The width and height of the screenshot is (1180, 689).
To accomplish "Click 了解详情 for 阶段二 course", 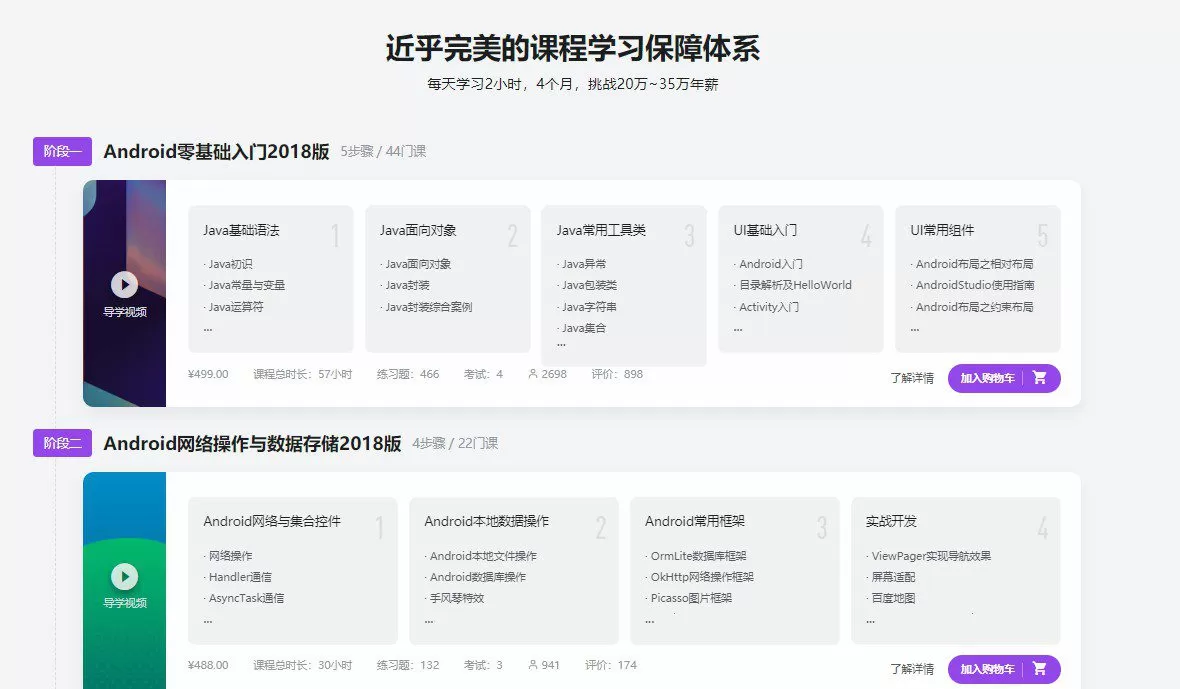I will pos(911,668).
